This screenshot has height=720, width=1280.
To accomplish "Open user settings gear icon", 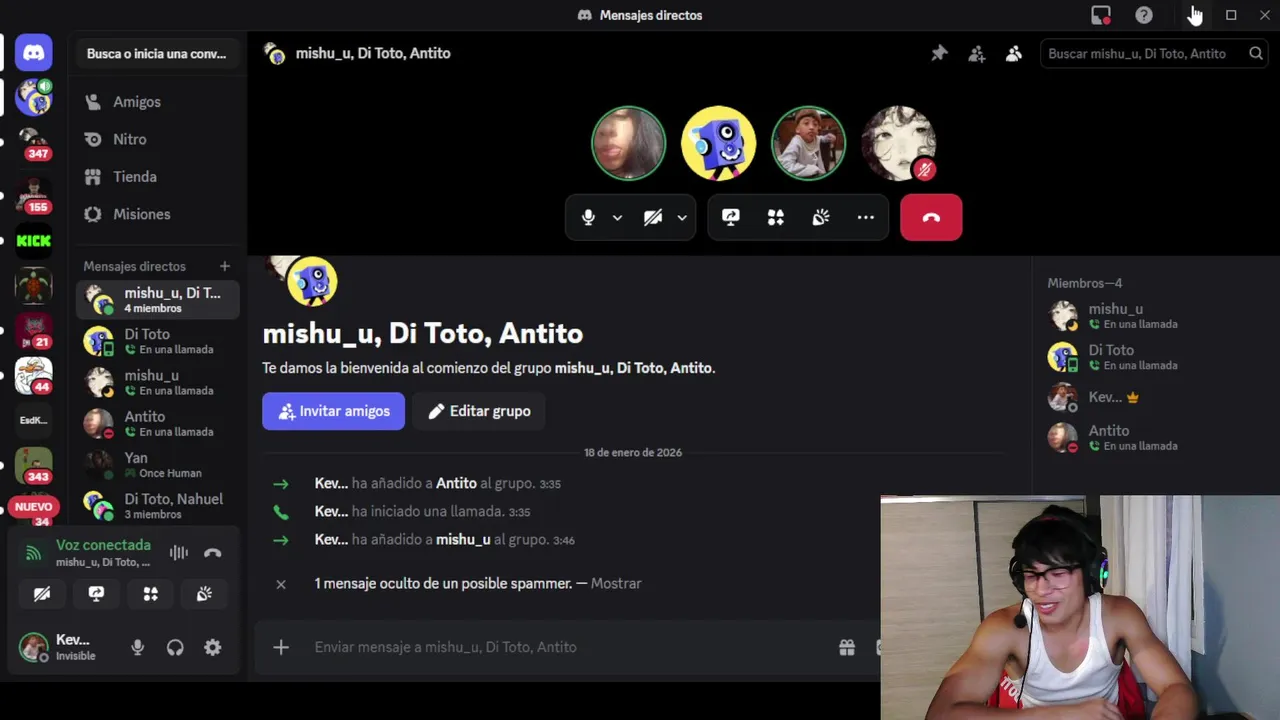I will click(213, 648).
